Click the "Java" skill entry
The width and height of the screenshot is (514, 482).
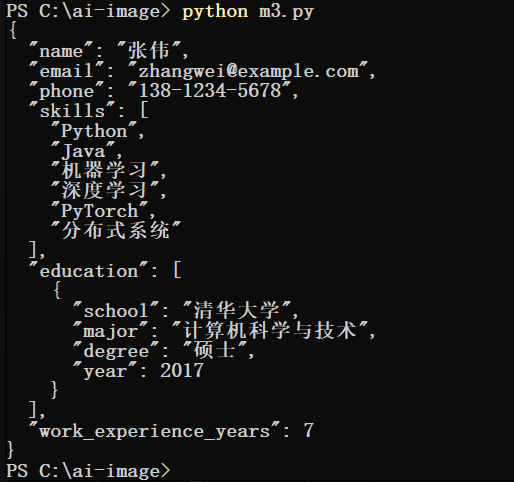pos(83,151)
